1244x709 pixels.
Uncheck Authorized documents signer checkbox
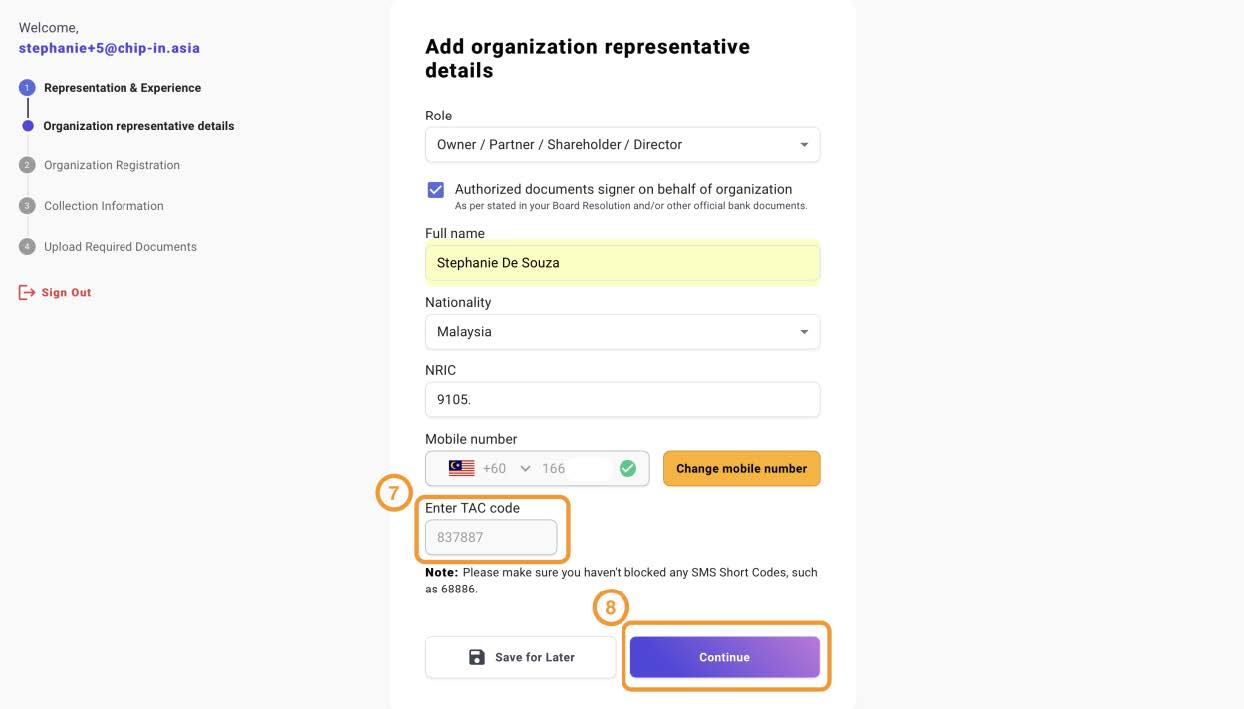[436, 190]
